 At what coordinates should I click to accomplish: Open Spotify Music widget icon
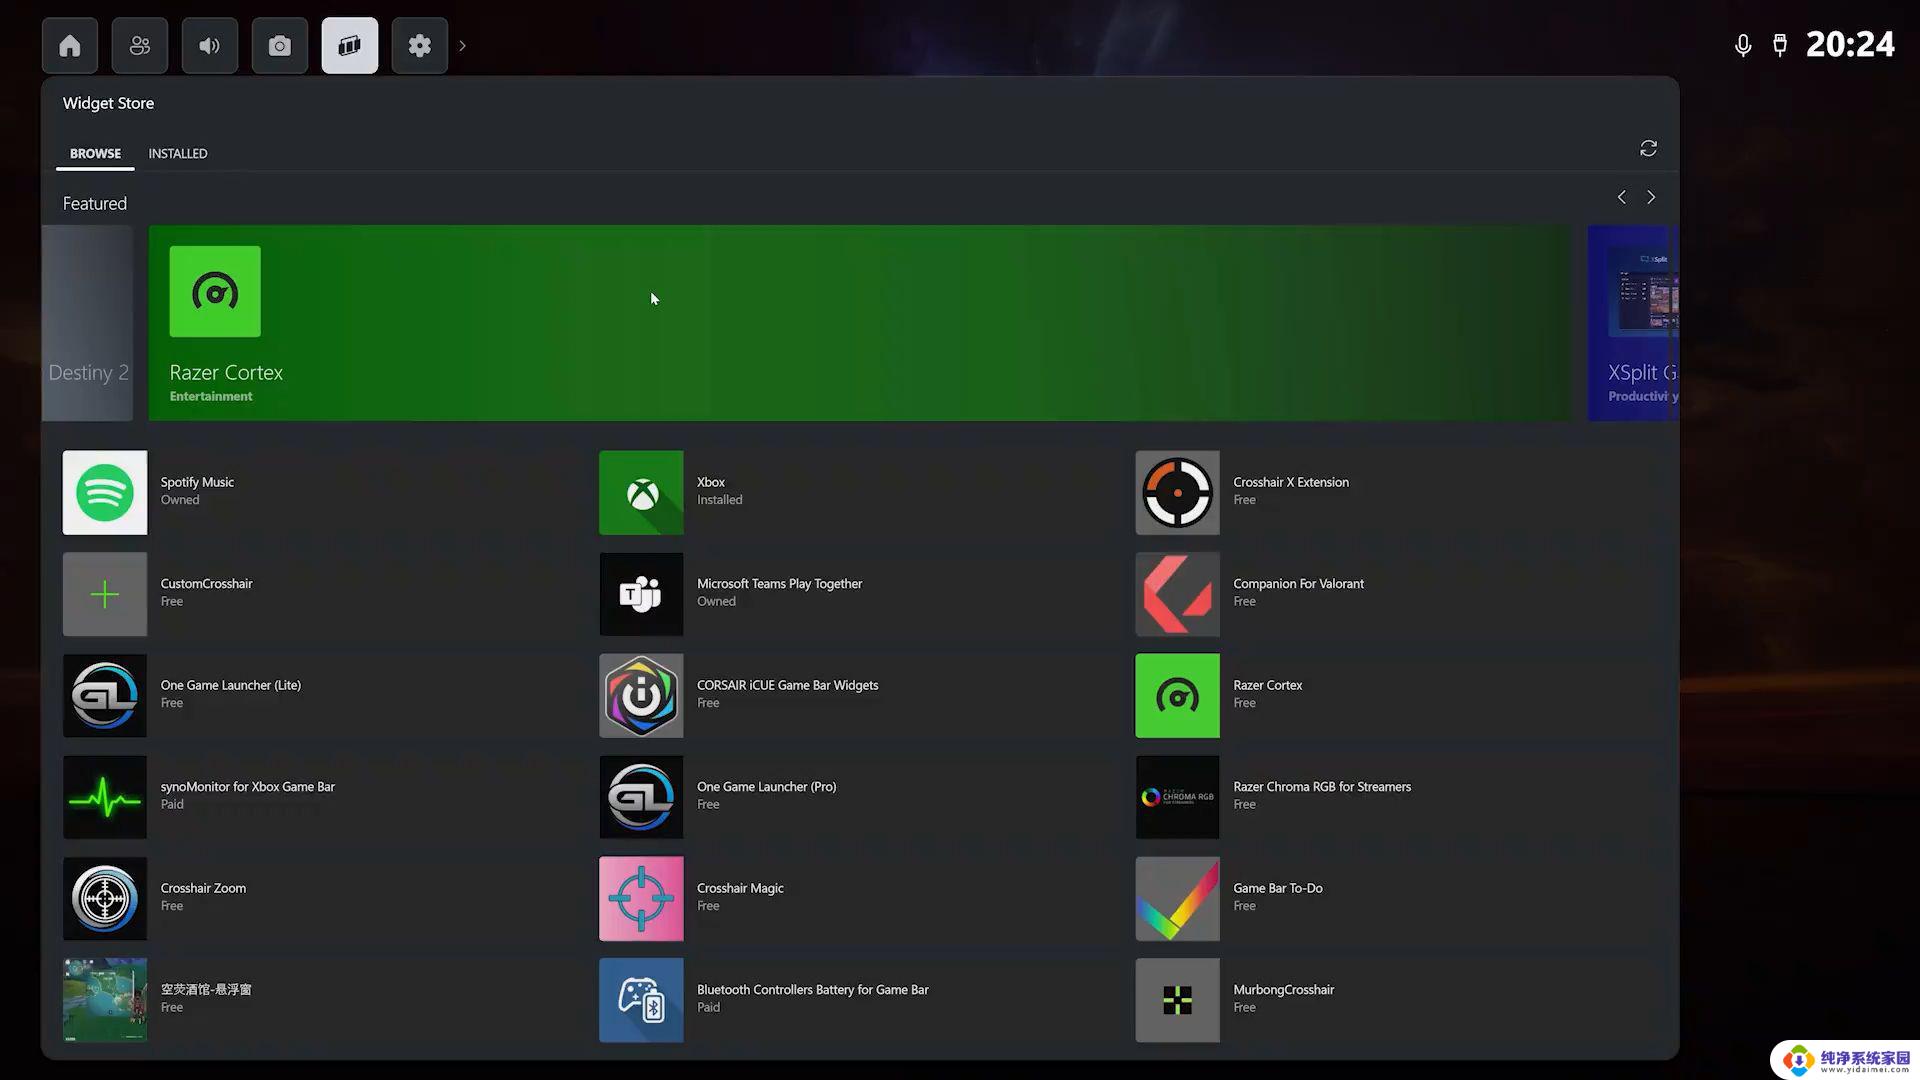105,492
